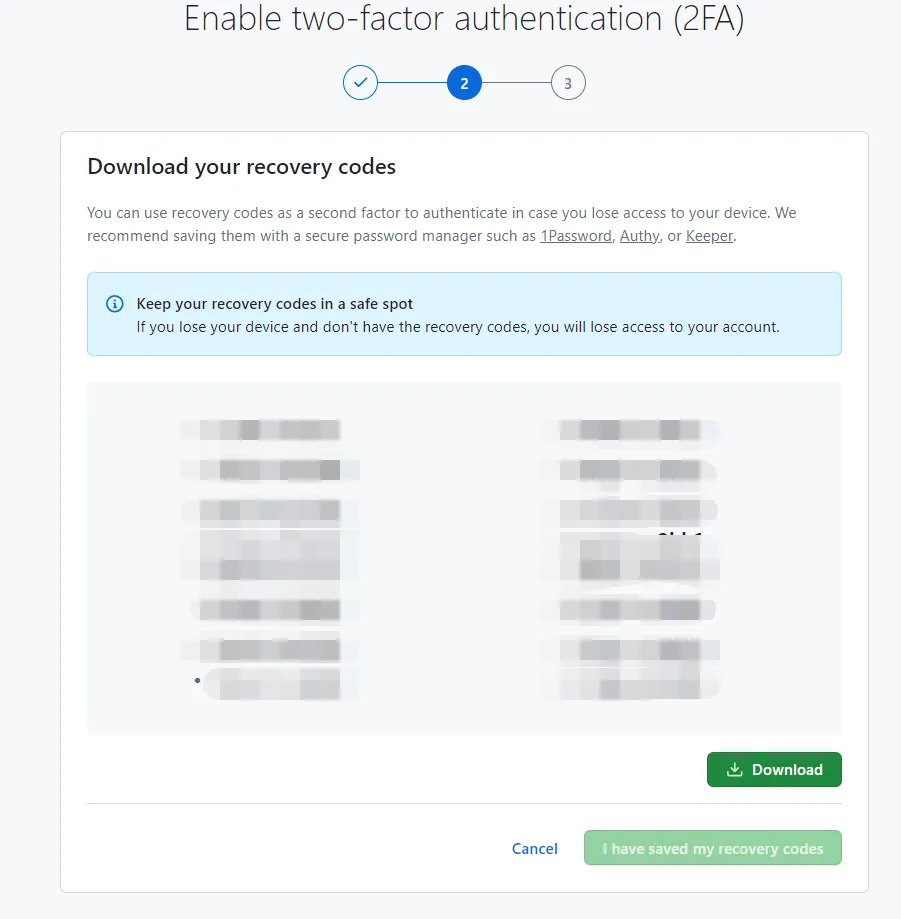Visit the Keeper password manager link
Viewport: 901px width, 919px height.
coord(709,237)
